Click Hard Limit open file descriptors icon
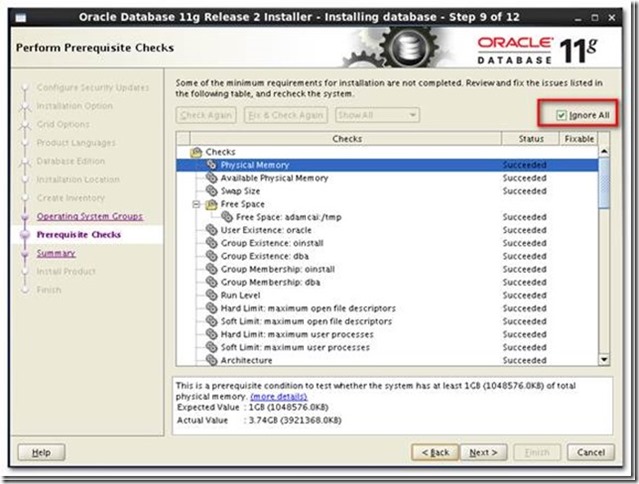This screenshot has height=484, width=639. pos(211,308)
